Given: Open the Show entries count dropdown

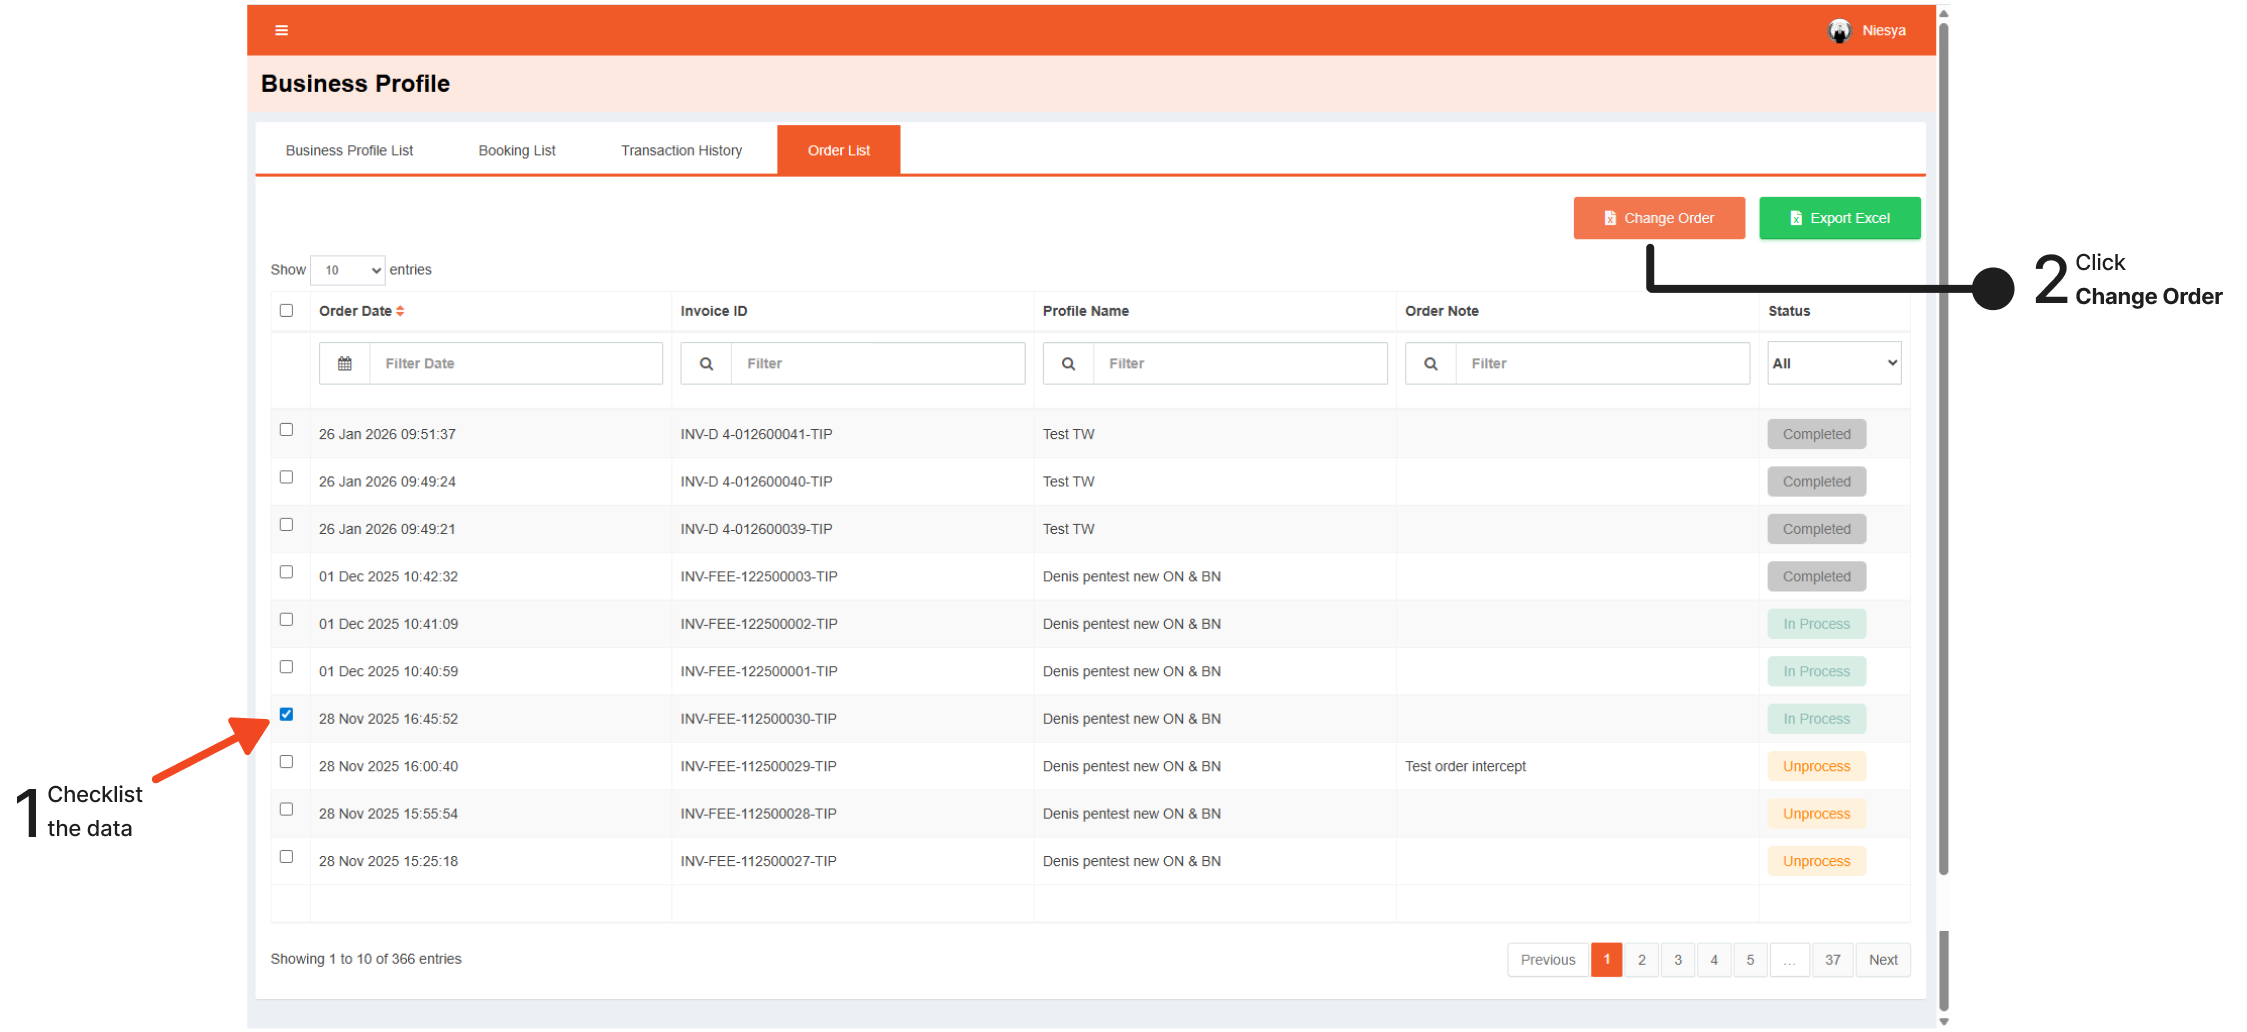Looking at the screenshot, I should (x=348, y=270).
